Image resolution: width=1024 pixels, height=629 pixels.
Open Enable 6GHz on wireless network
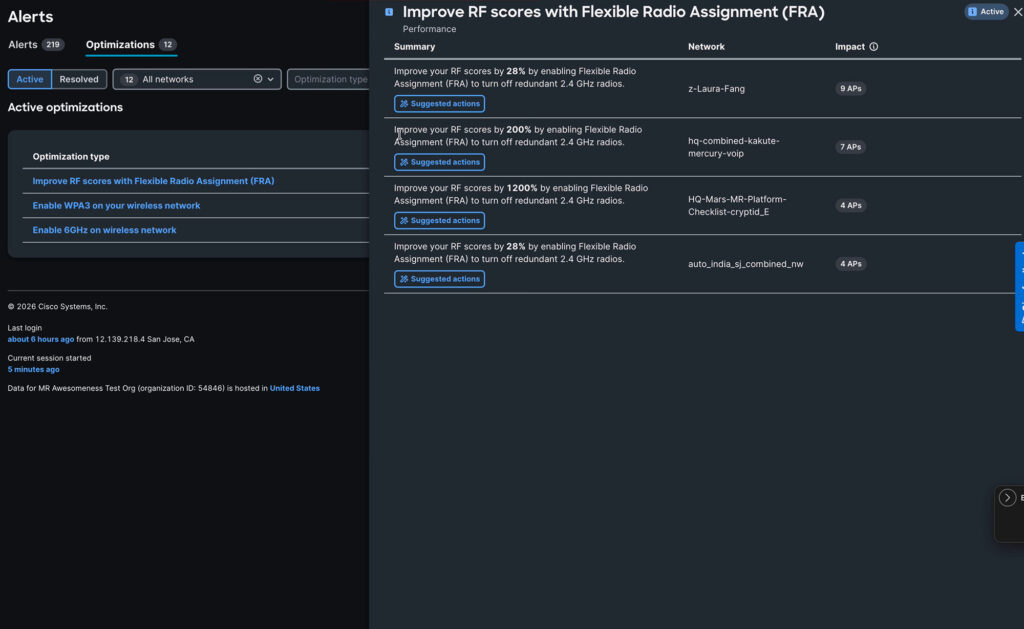(x=104, y=230)
